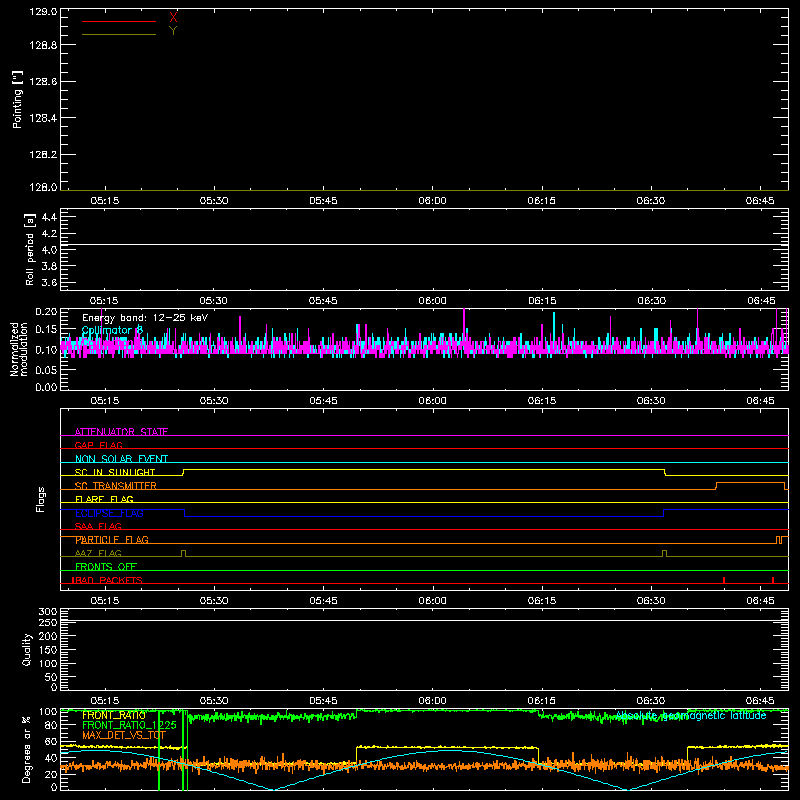Click the 06:45 time label under the Roll period plot
Screen dimensions: 800x800
(761, 301)
